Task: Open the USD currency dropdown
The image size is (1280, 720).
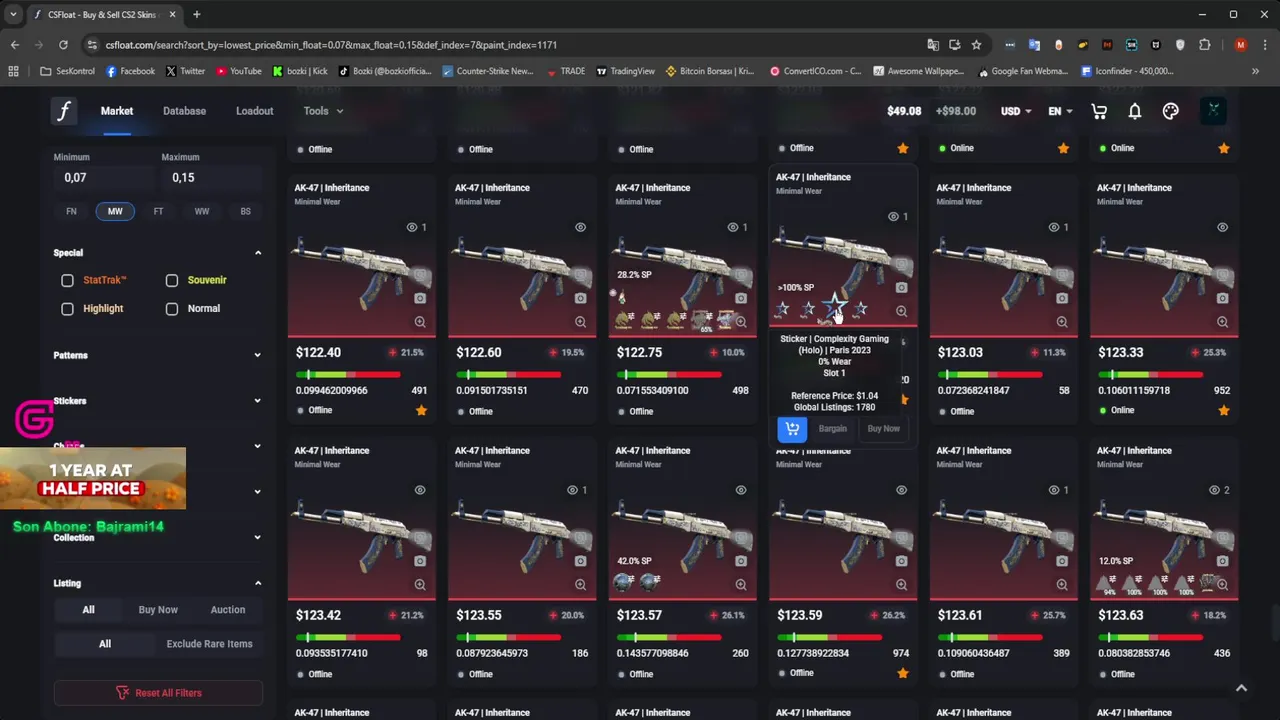Action: click(x=1016, y=111)
